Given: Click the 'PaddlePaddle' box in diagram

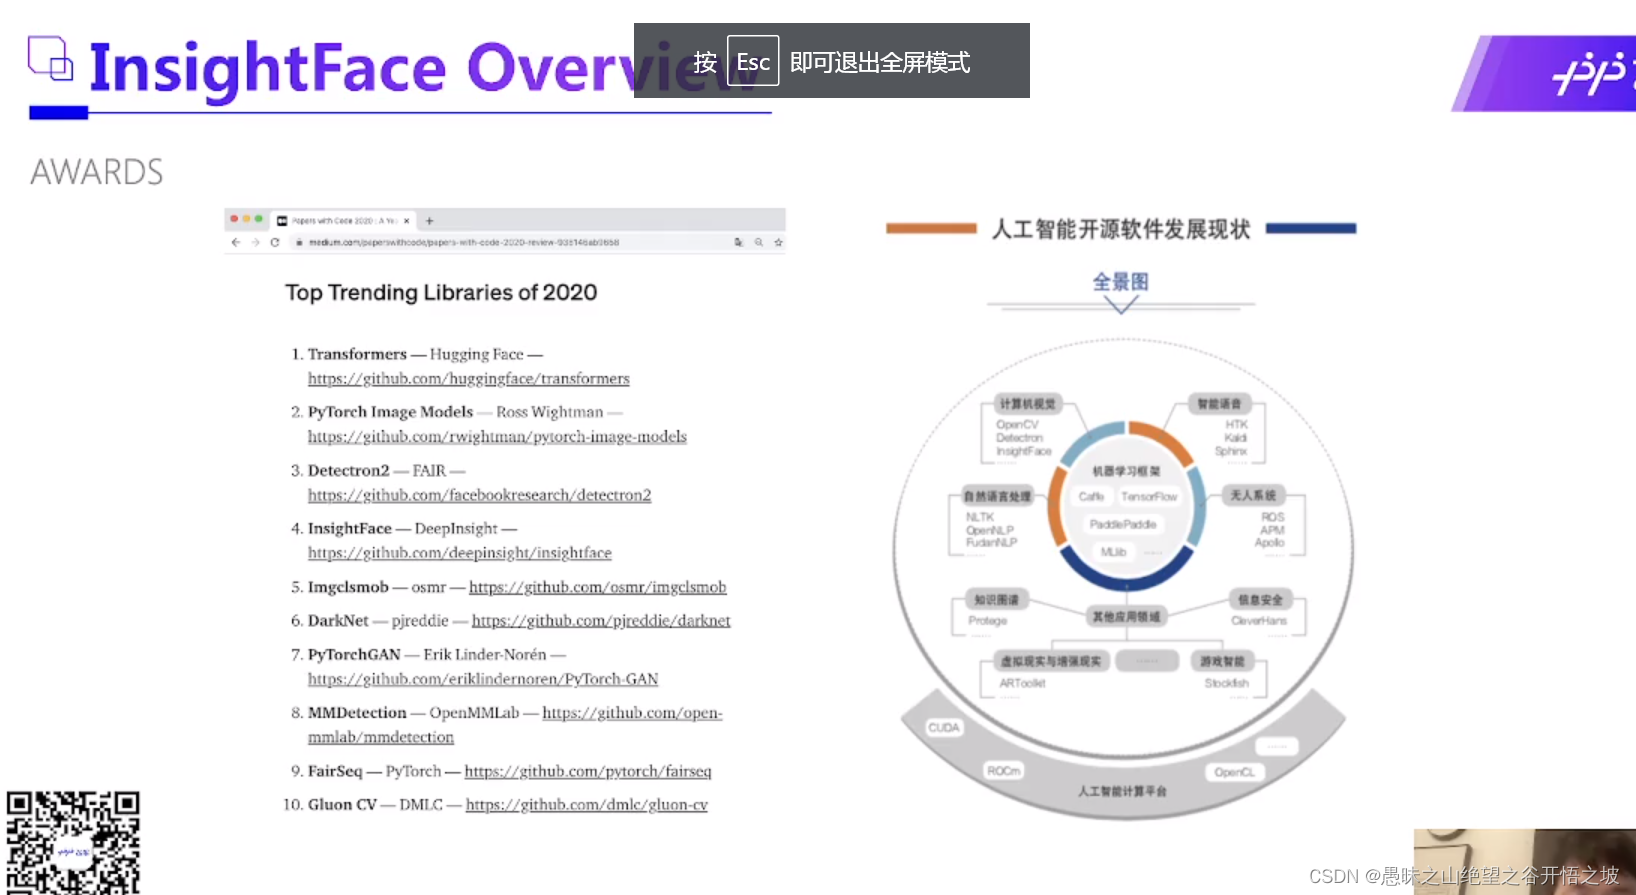Looking at the screenshot, I should (1123, 524).
